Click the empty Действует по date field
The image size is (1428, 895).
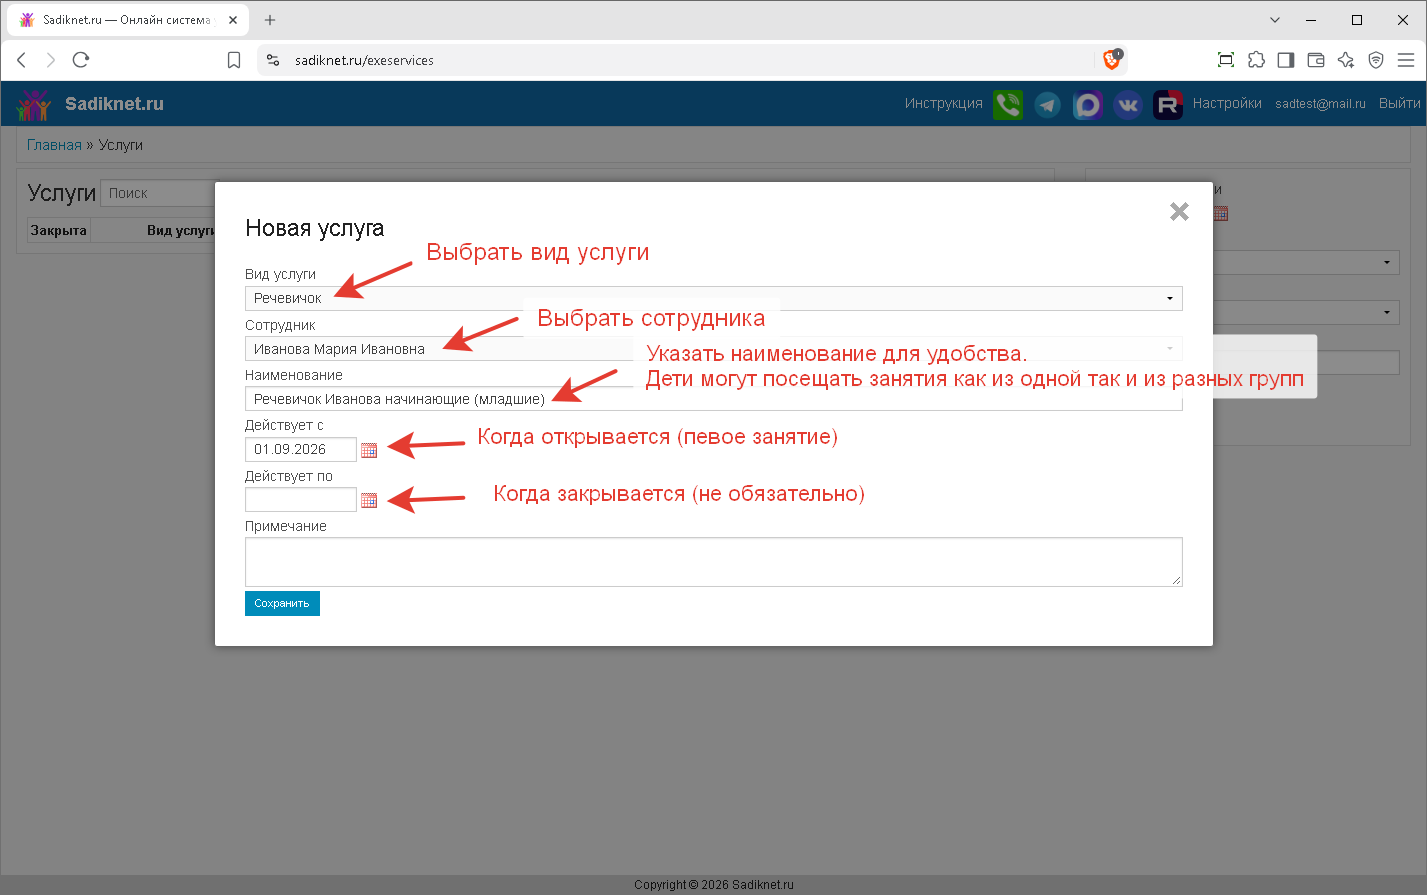tap(301, 500)
